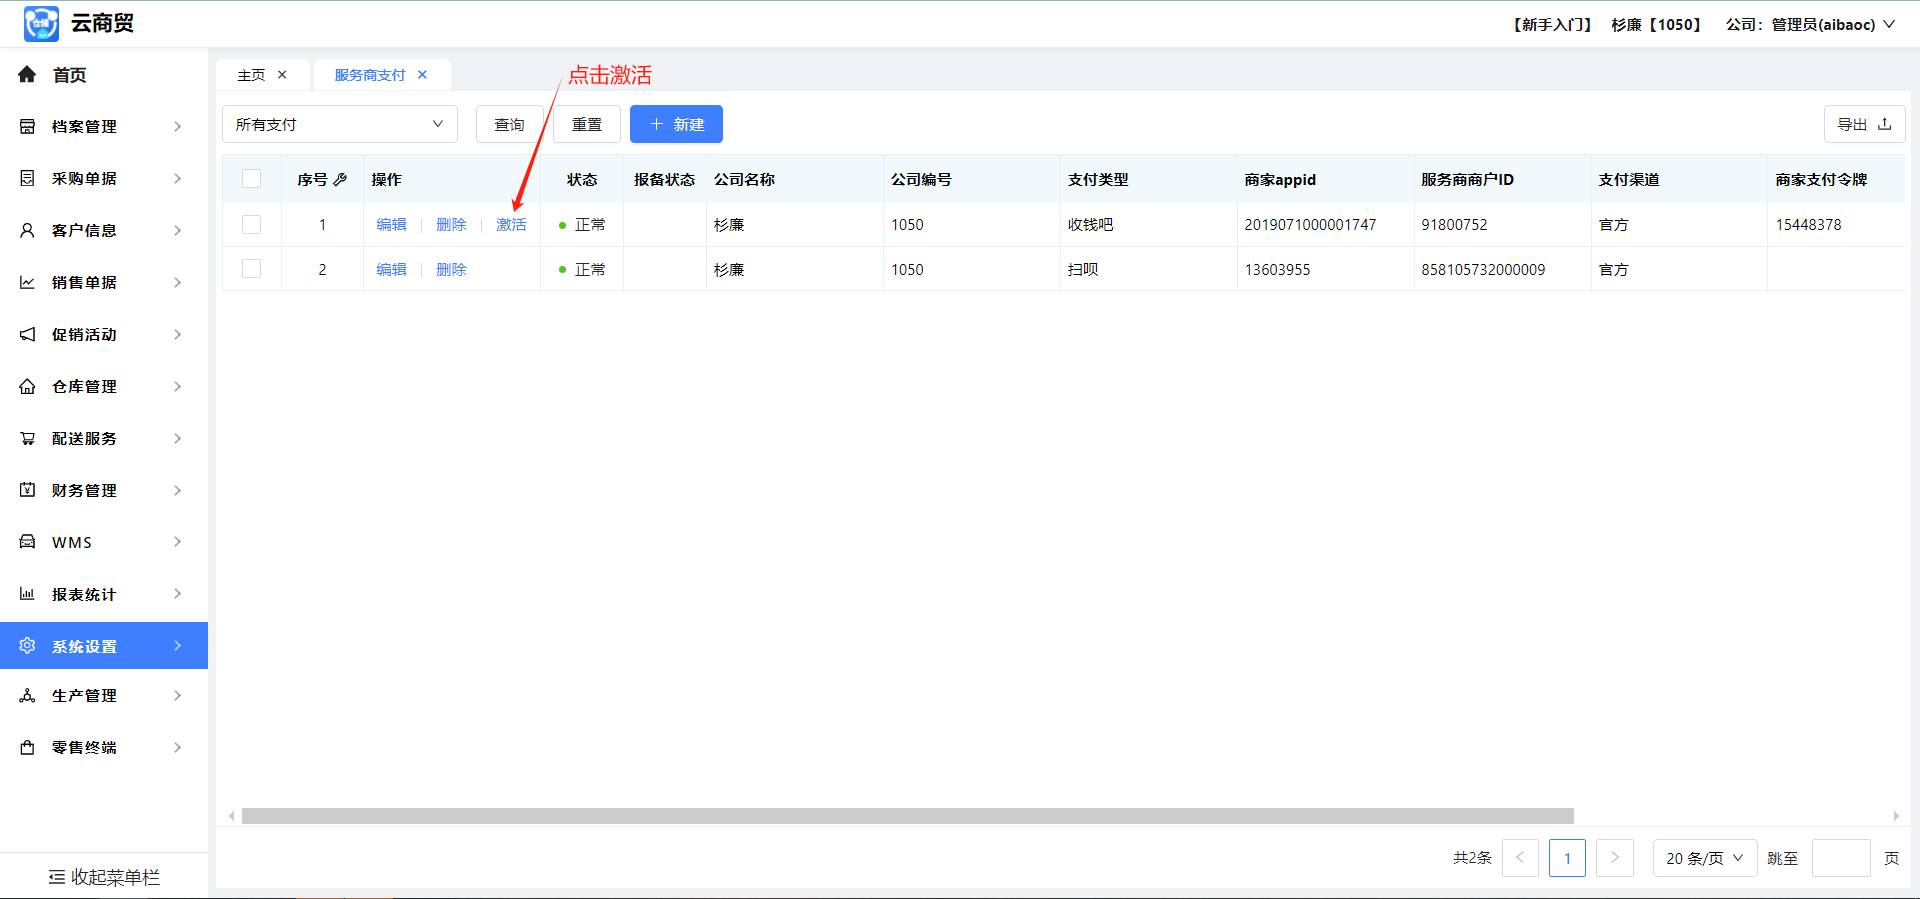This screenshot has width=1920, height=899.
Task: Click scrollbar right arrow
Action: (1896, 816)
